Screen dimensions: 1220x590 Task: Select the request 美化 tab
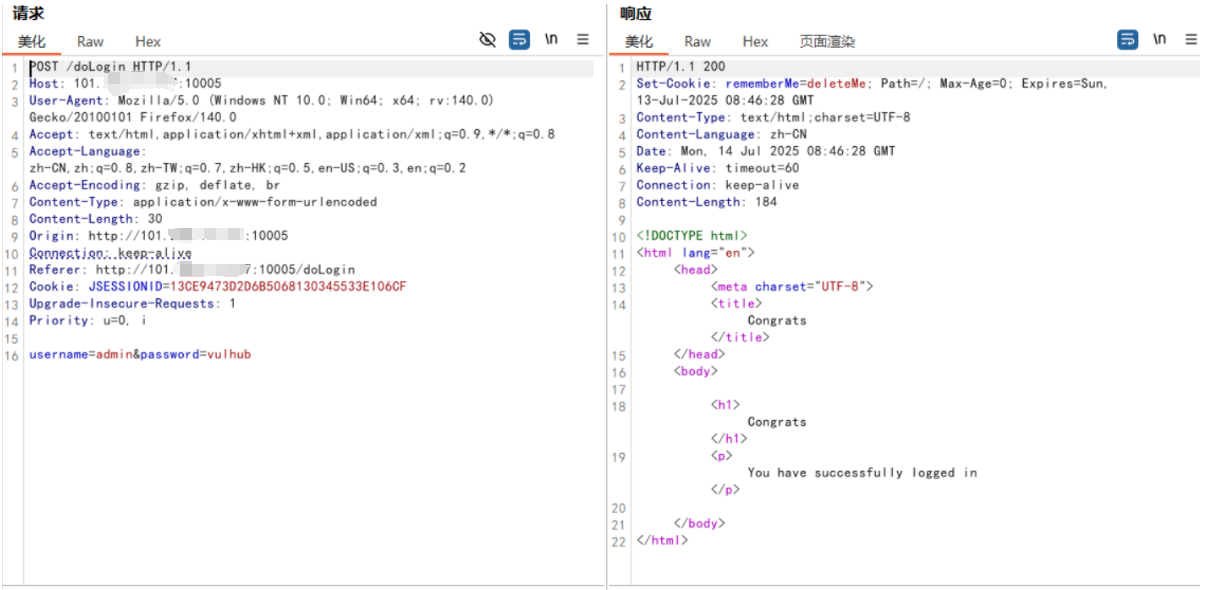[x=32, y=41]
